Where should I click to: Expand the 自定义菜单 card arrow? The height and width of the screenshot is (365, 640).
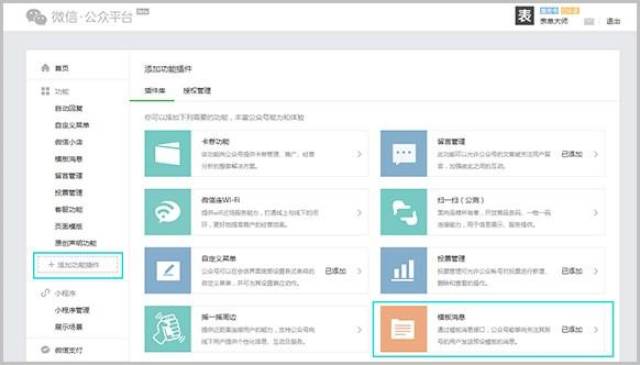pyautogui.click(x=359, y=271)
